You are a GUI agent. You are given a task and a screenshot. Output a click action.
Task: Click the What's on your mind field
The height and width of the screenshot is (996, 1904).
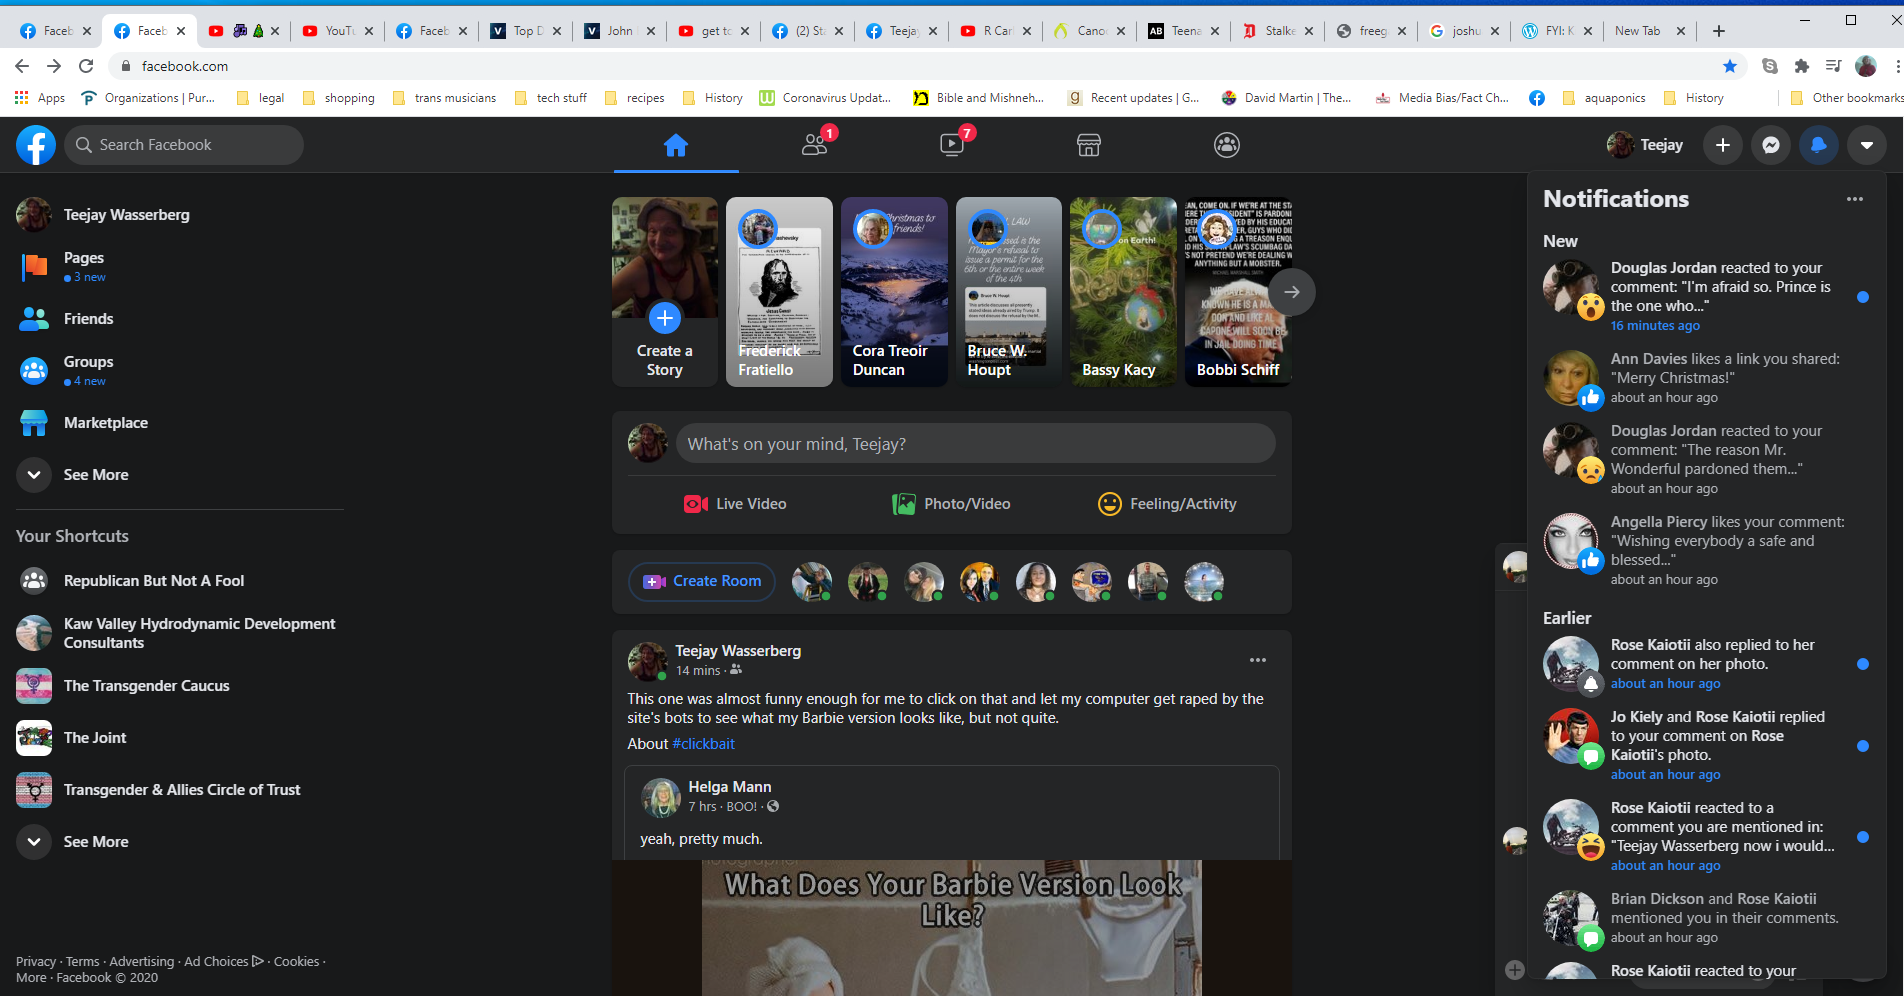click(x=976, y=444)
